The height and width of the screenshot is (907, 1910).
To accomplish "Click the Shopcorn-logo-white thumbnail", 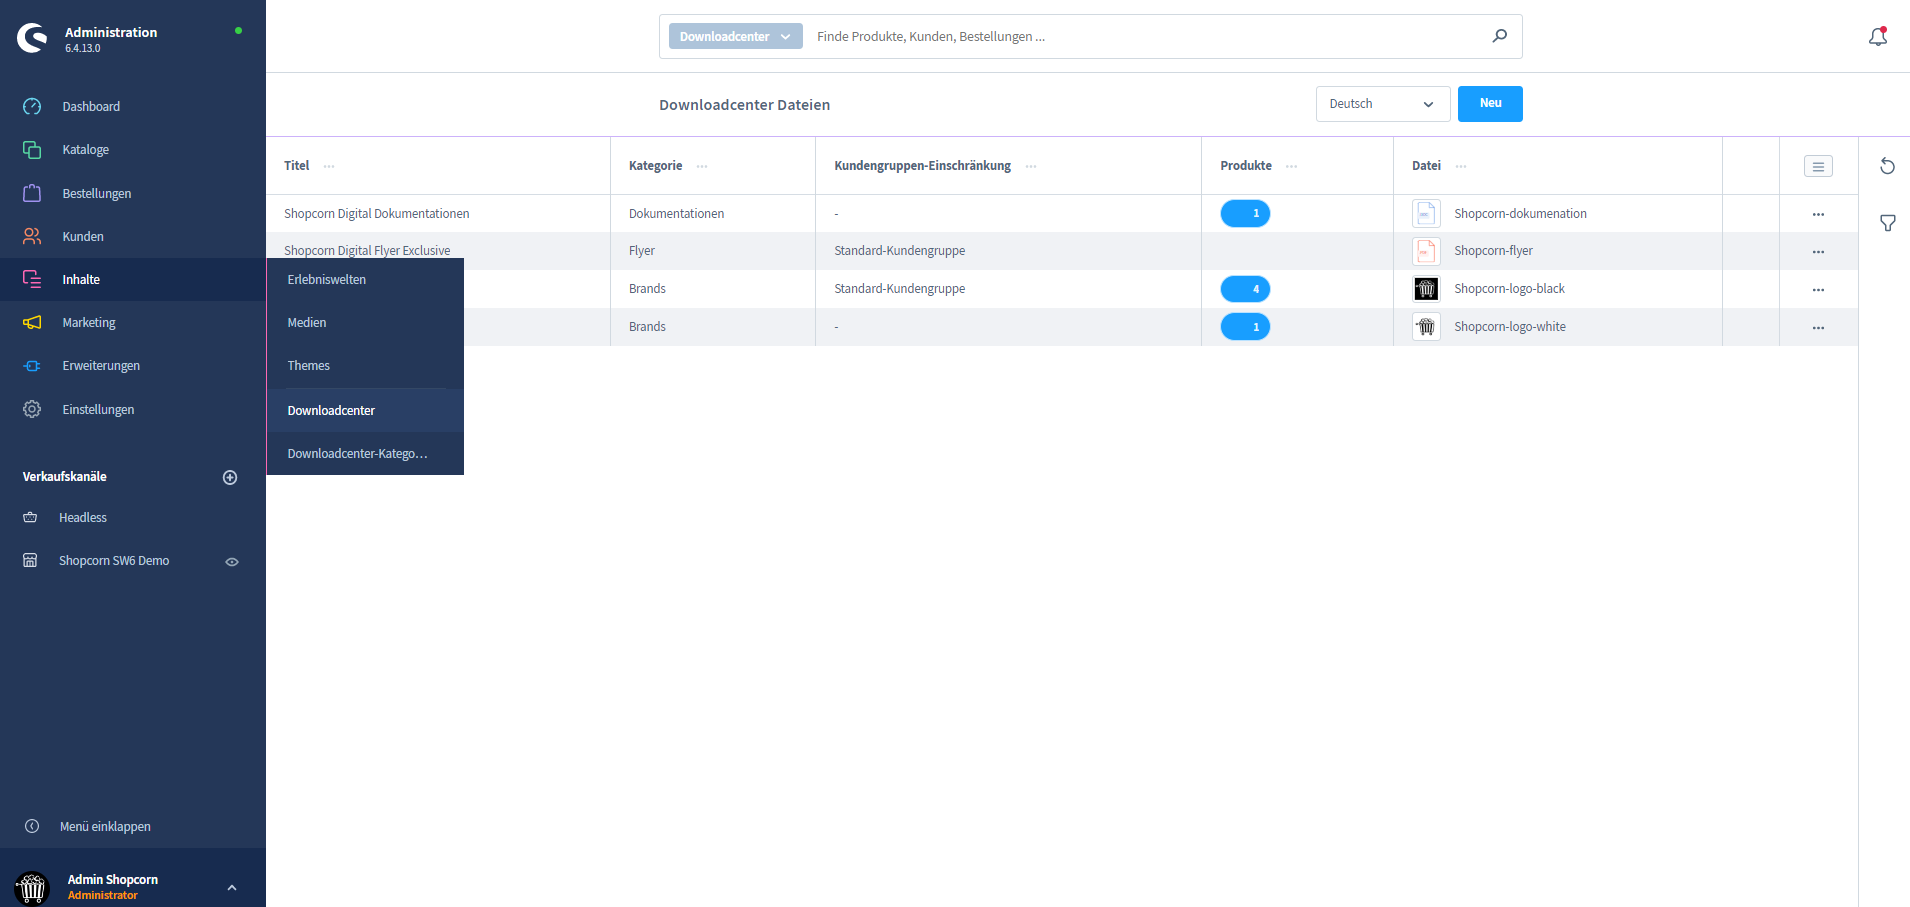I will coord(1426,326).
